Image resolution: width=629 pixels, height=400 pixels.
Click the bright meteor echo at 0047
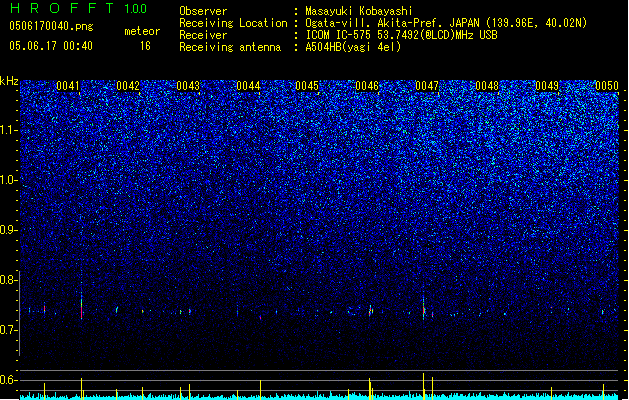click(424, 308)
